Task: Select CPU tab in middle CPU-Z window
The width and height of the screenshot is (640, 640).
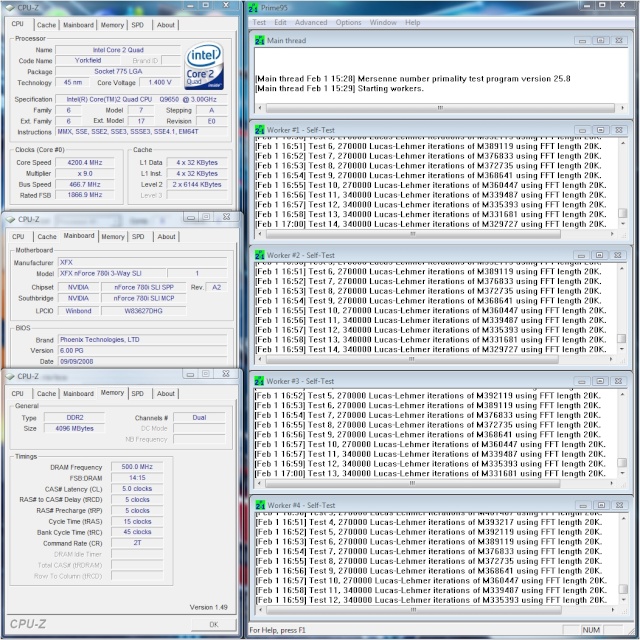Action: [18, 237]
